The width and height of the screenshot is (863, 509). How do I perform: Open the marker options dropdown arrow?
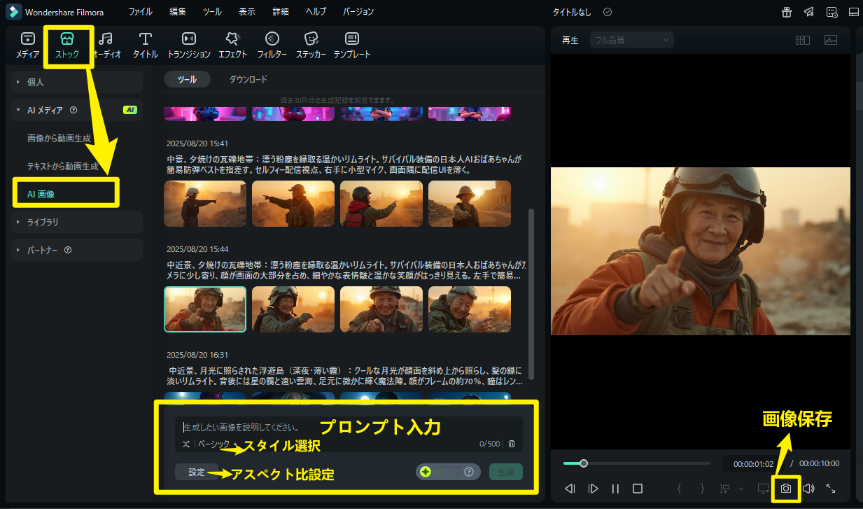point(741,489)
